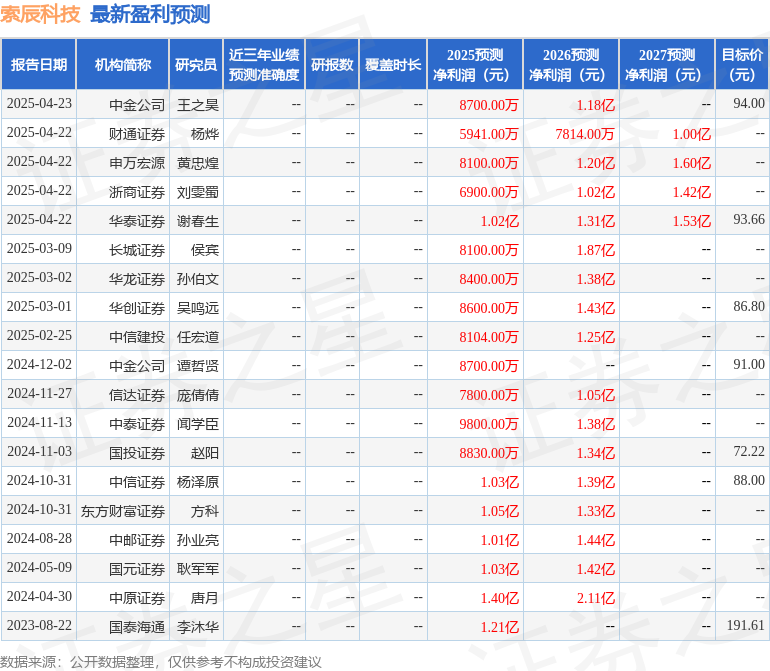Click the 研报数 column header
The width and height of the screenshot is (770, 671).
(x=332, y=64)
